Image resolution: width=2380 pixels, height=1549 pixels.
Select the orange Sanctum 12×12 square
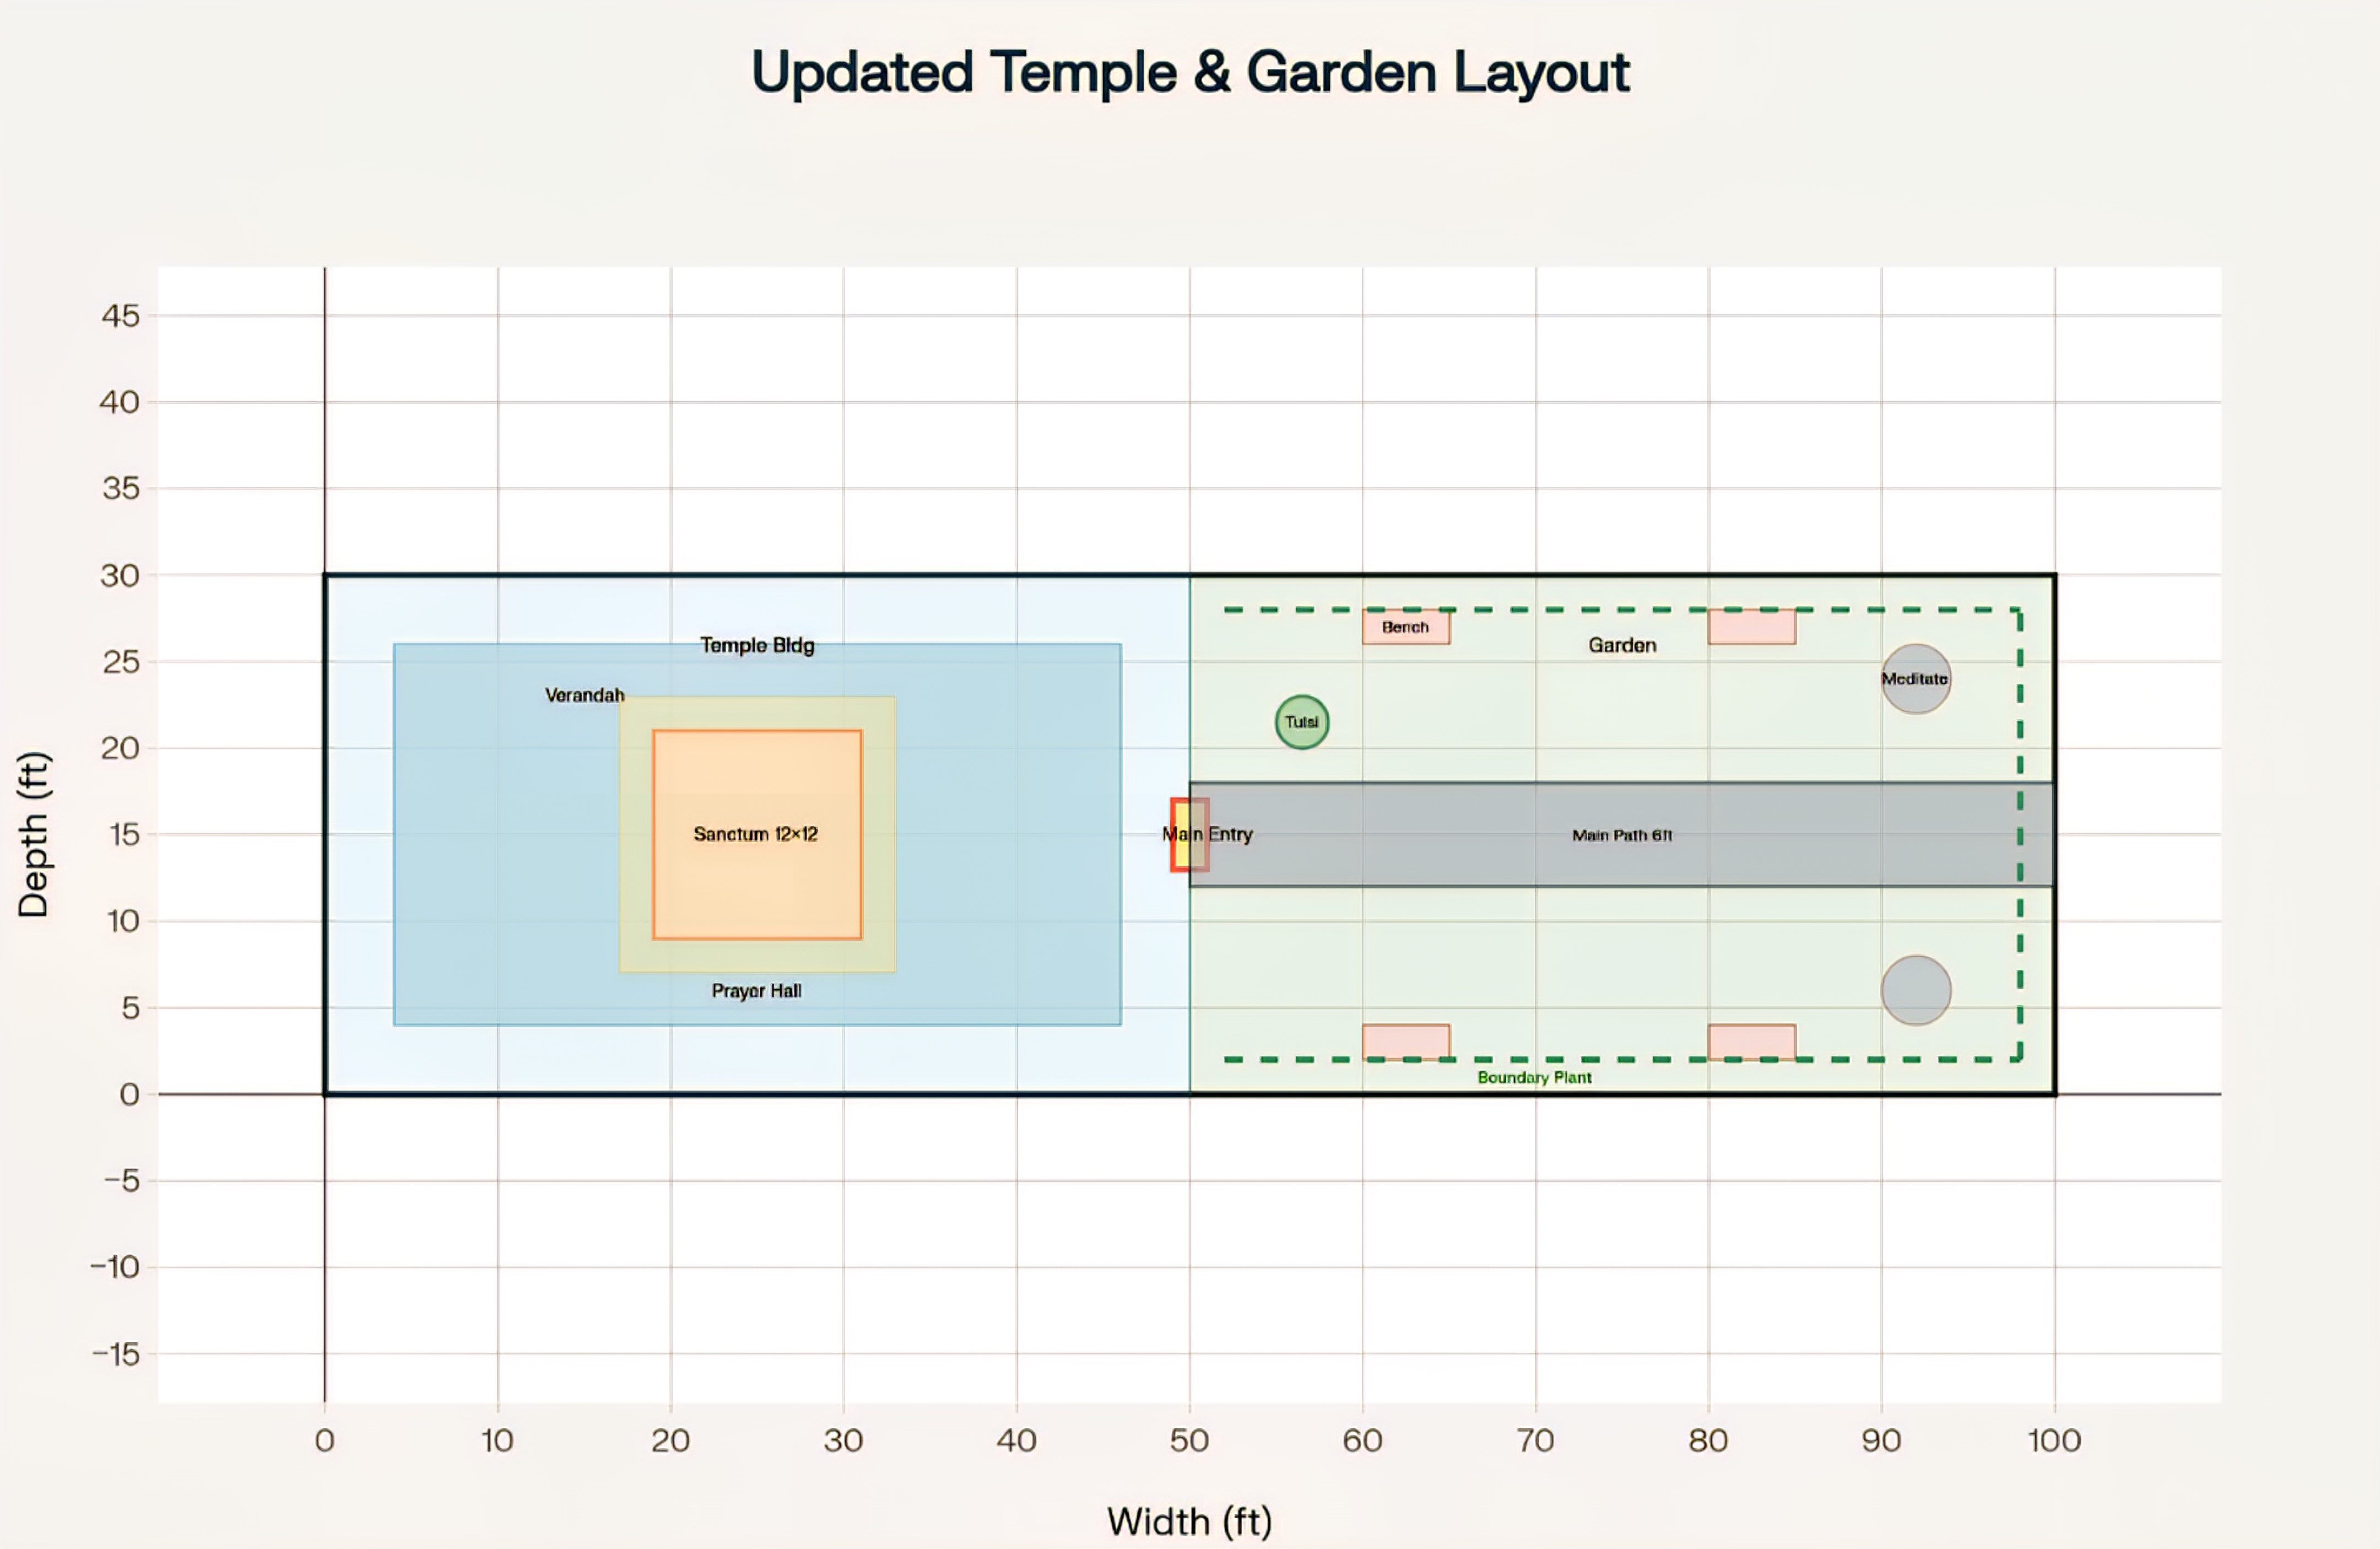pyautogui.click(x=757, y=835)
